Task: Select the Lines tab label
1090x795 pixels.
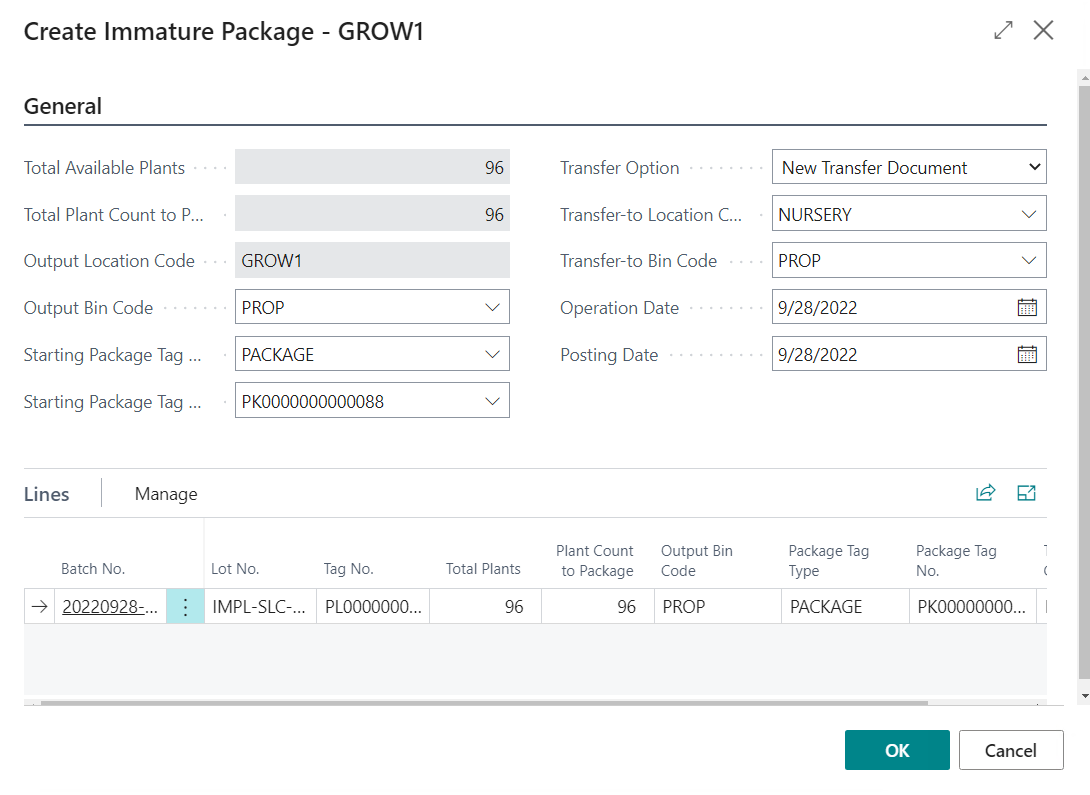Action: [48, 493]
